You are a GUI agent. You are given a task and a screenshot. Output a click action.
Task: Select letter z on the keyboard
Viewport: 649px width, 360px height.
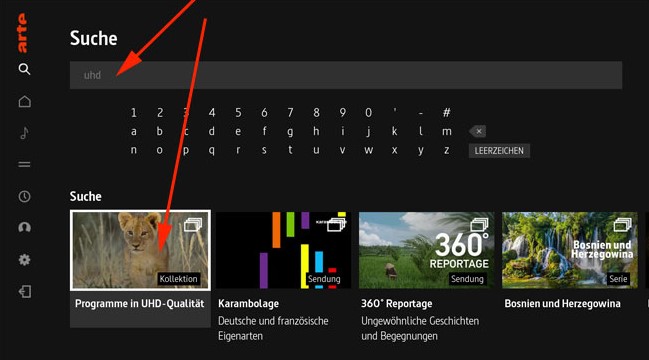[447, 150]
